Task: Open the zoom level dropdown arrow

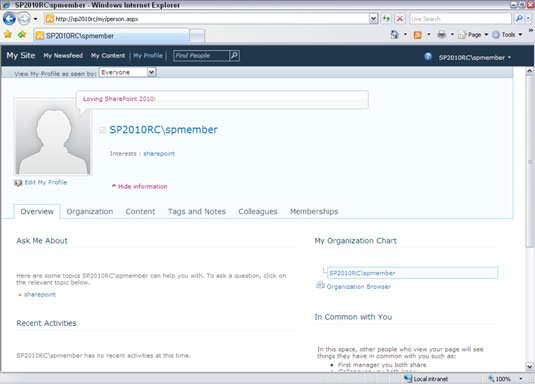Action: [521, 379]
